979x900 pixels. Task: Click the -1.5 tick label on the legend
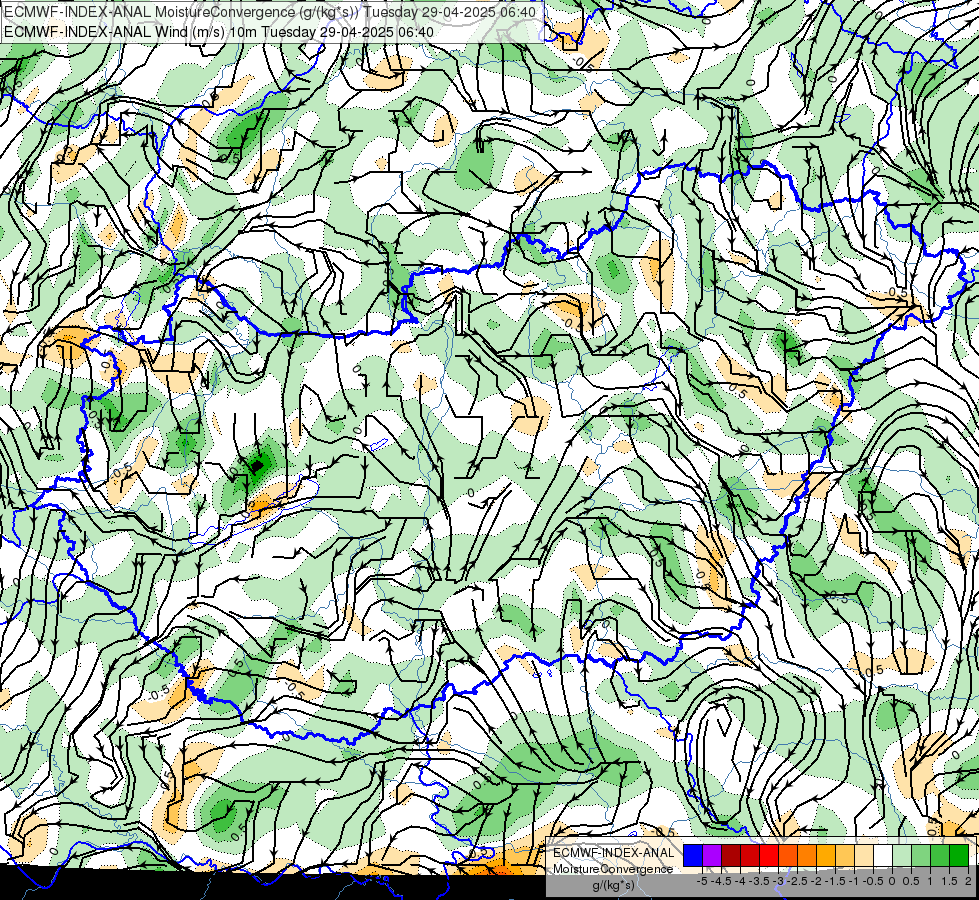click(835, 881)
